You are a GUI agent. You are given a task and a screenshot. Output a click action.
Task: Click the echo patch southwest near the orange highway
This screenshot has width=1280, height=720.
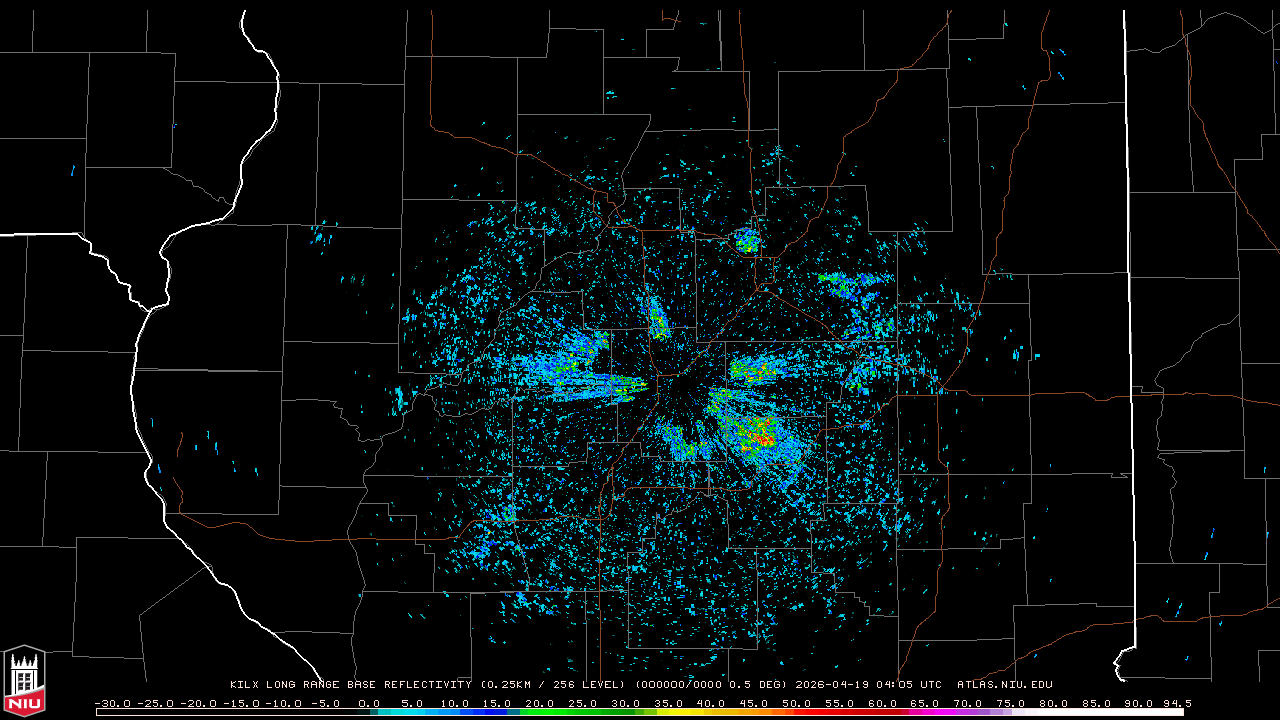[503, 514]
